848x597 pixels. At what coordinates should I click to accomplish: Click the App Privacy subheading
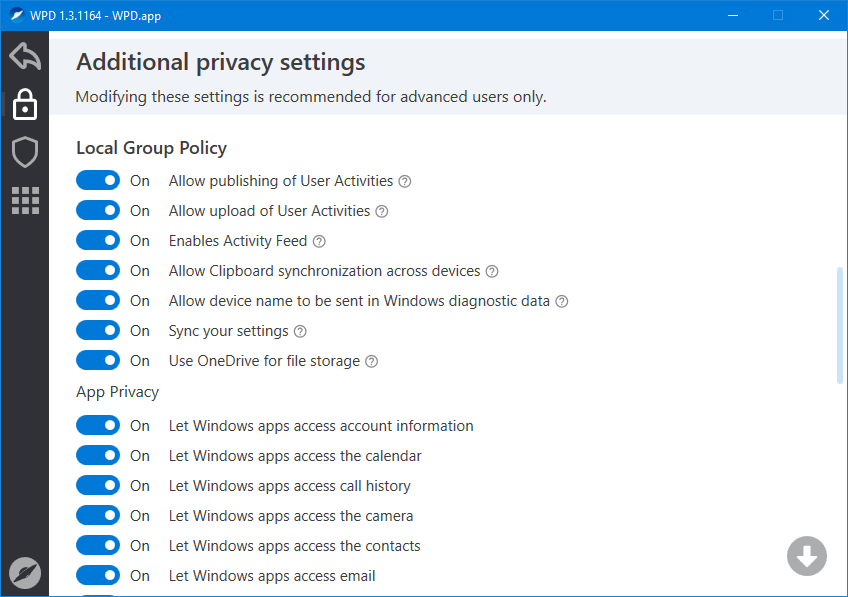click(117, 392)
